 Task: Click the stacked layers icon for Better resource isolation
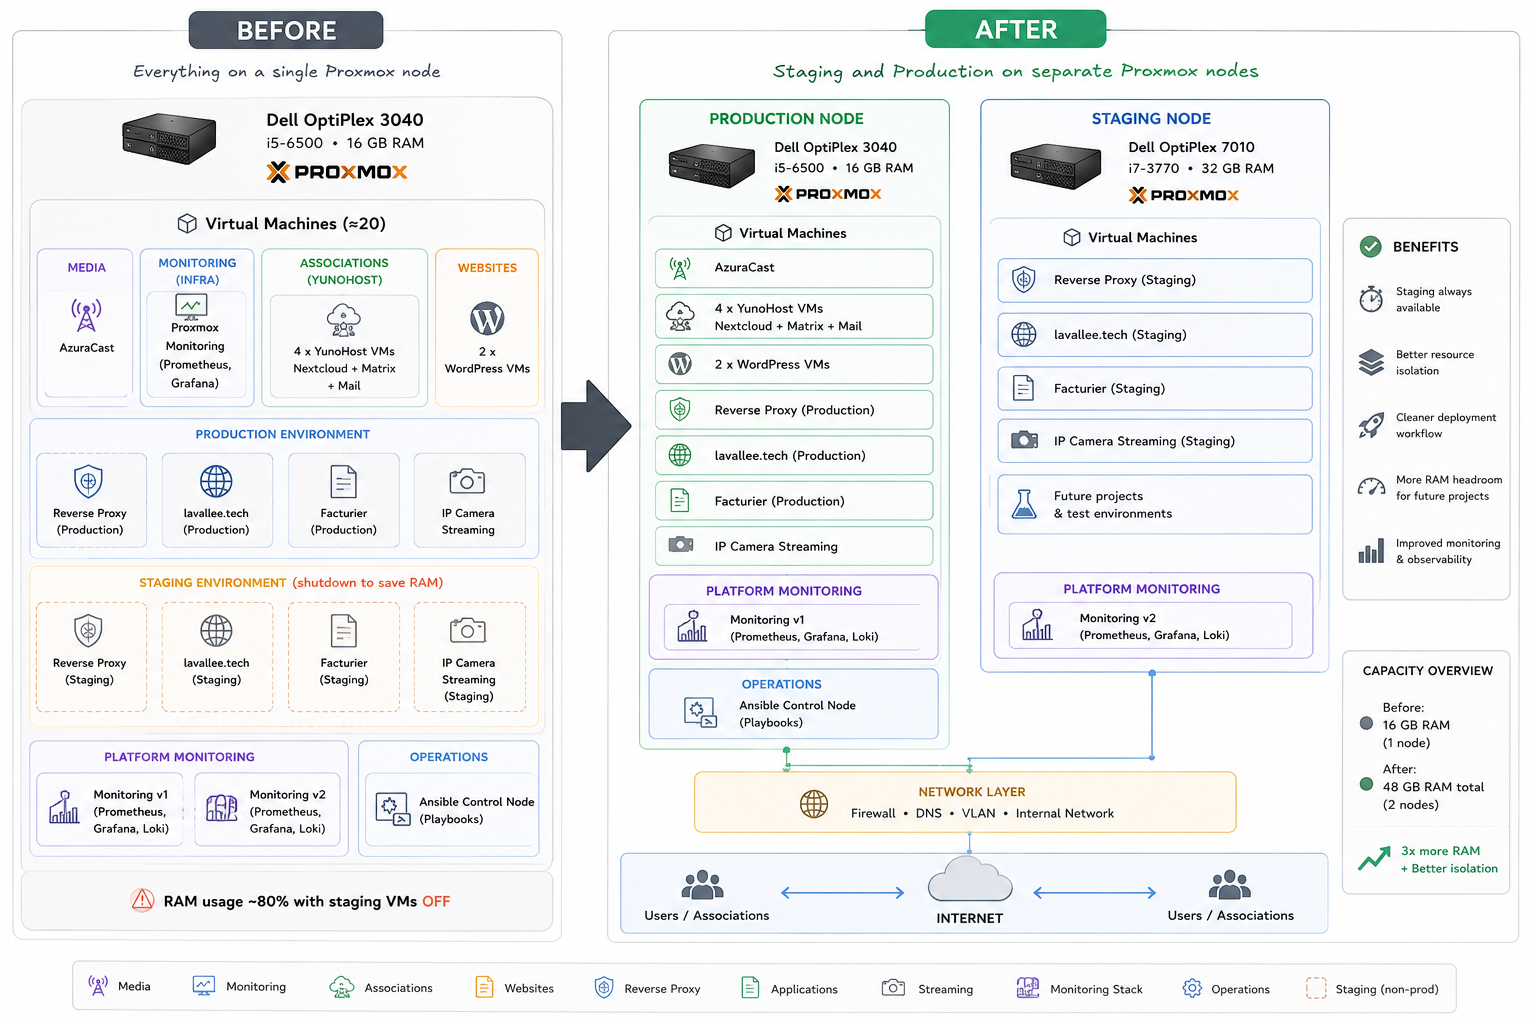pos(1371,362)
